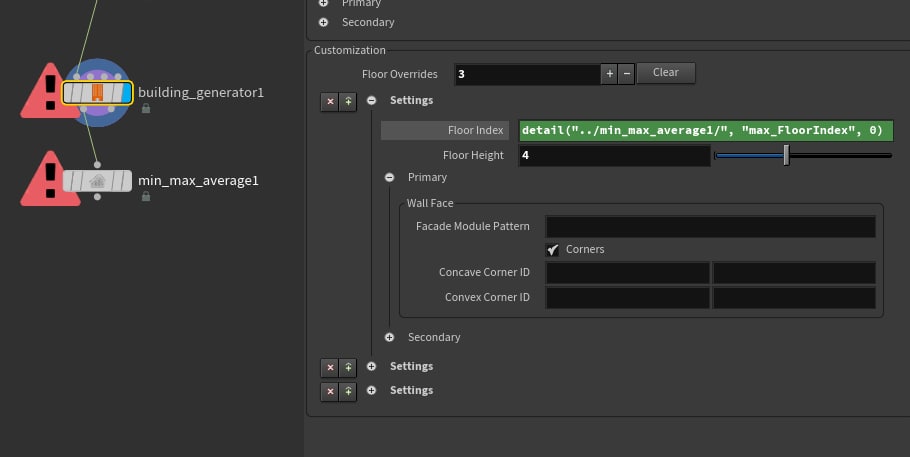Screen dimensions: 910x457
Task: Click the building_generator1 node icon
Action: coord(98,93)
